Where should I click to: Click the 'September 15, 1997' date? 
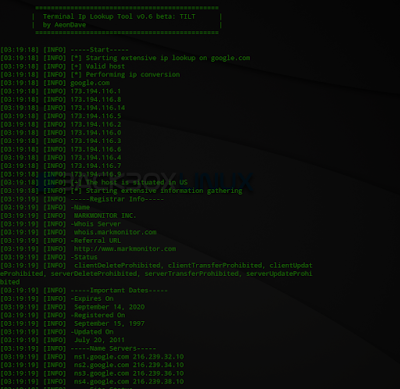tap(109, 324)
